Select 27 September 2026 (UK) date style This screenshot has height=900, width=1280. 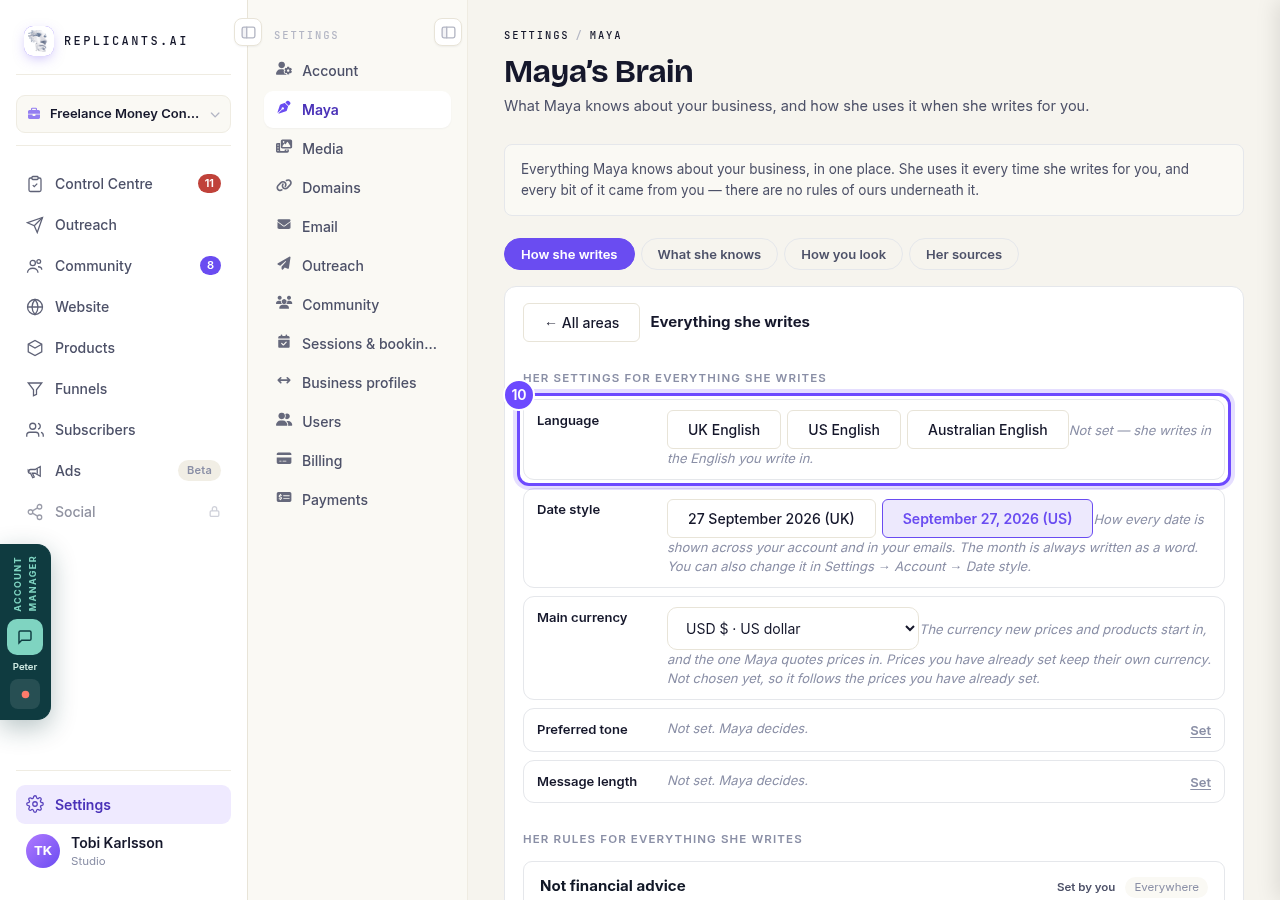click(x=771, y=519)
